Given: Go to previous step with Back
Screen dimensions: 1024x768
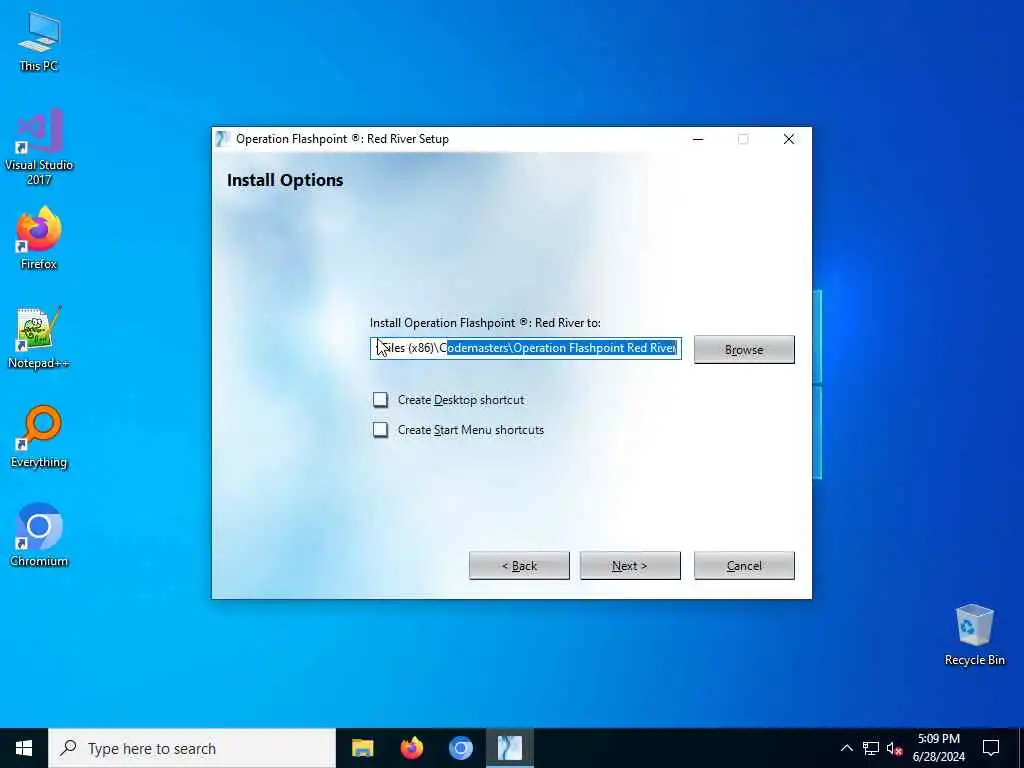Looking at the screenshot, I should [519, 566].
